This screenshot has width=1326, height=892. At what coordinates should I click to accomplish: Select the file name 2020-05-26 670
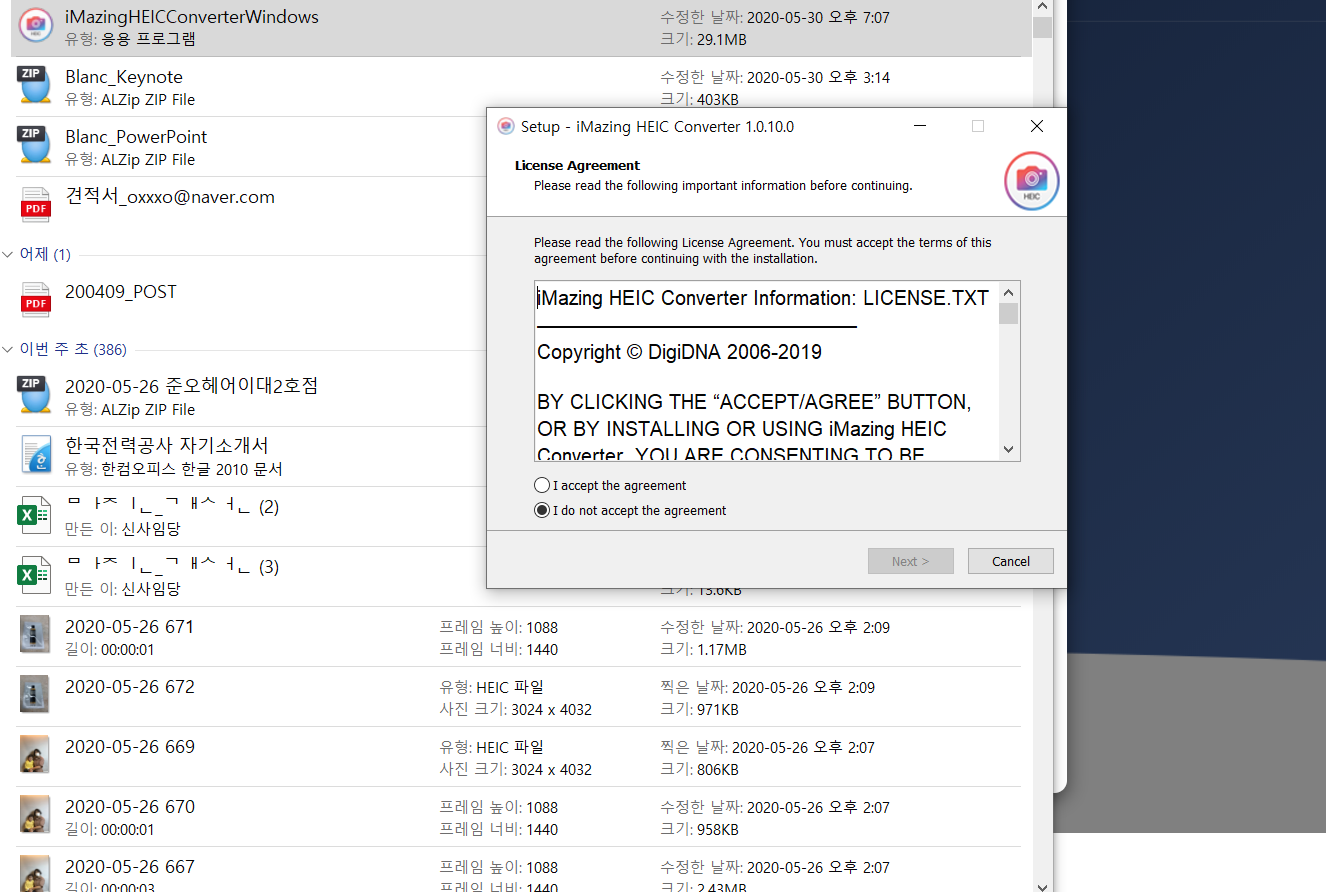(x=130, y=807)
